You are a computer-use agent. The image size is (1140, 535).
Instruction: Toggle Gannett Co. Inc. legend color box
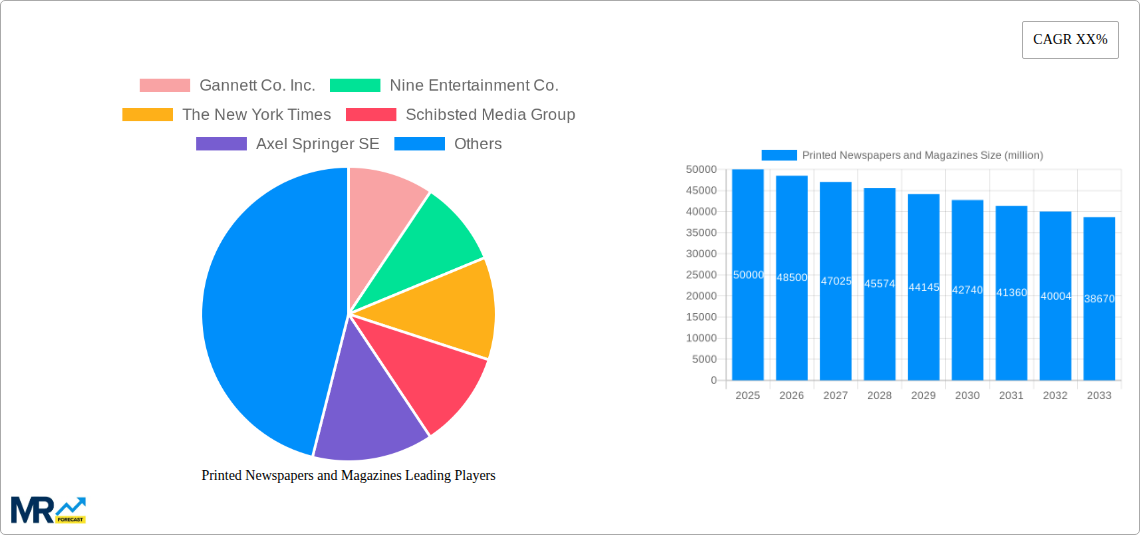click(x=165, y=86)
